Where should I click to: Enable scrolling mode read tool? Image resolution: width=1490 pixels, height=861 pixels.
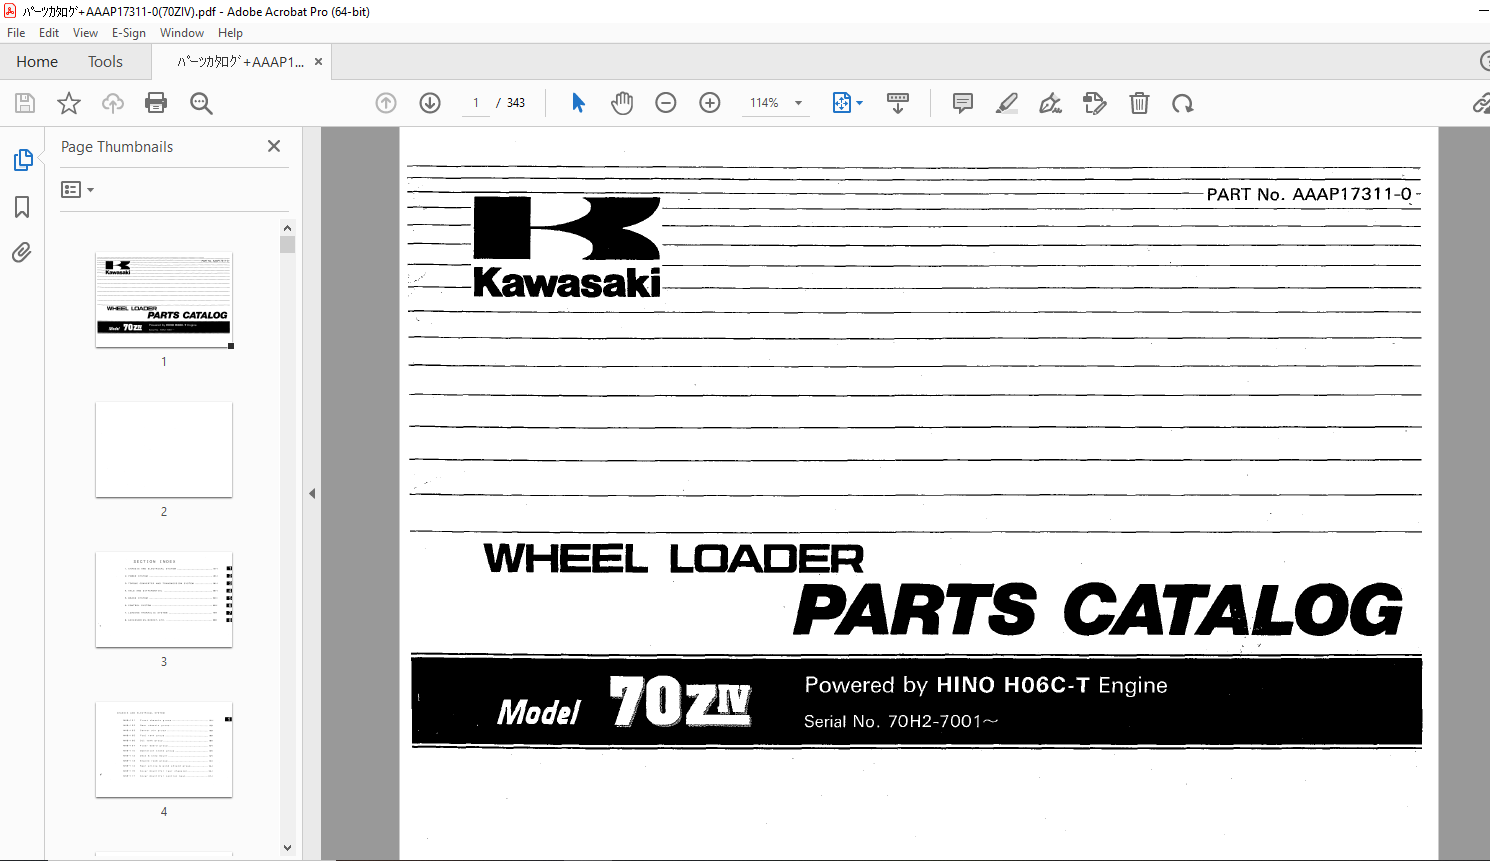898,103
